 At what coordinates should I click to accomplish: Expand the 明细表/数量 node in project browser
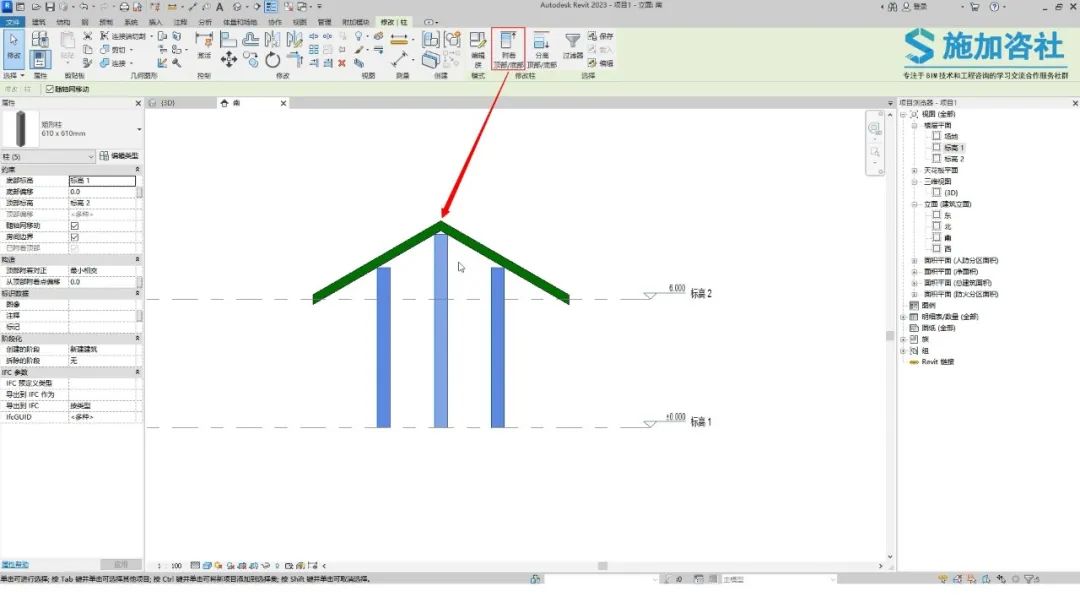(x=903, y=317)
